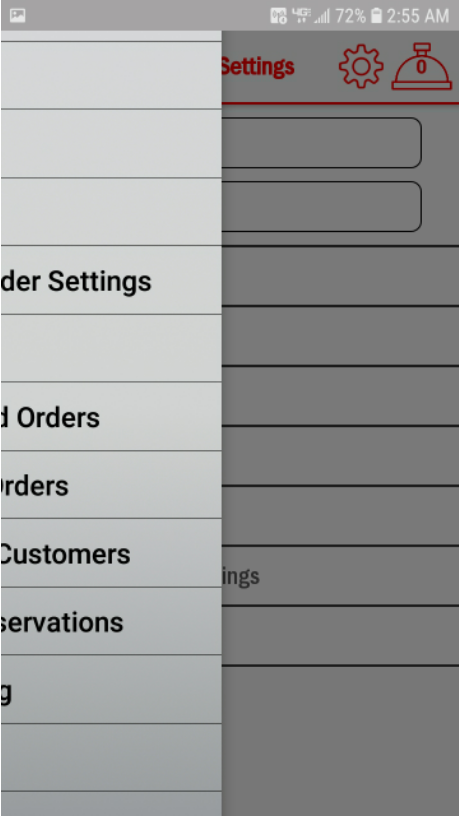This screenshot has height=816, width=459.
Task: Tap the battery icon in the status bar
Action: click(x=375, y=16)
